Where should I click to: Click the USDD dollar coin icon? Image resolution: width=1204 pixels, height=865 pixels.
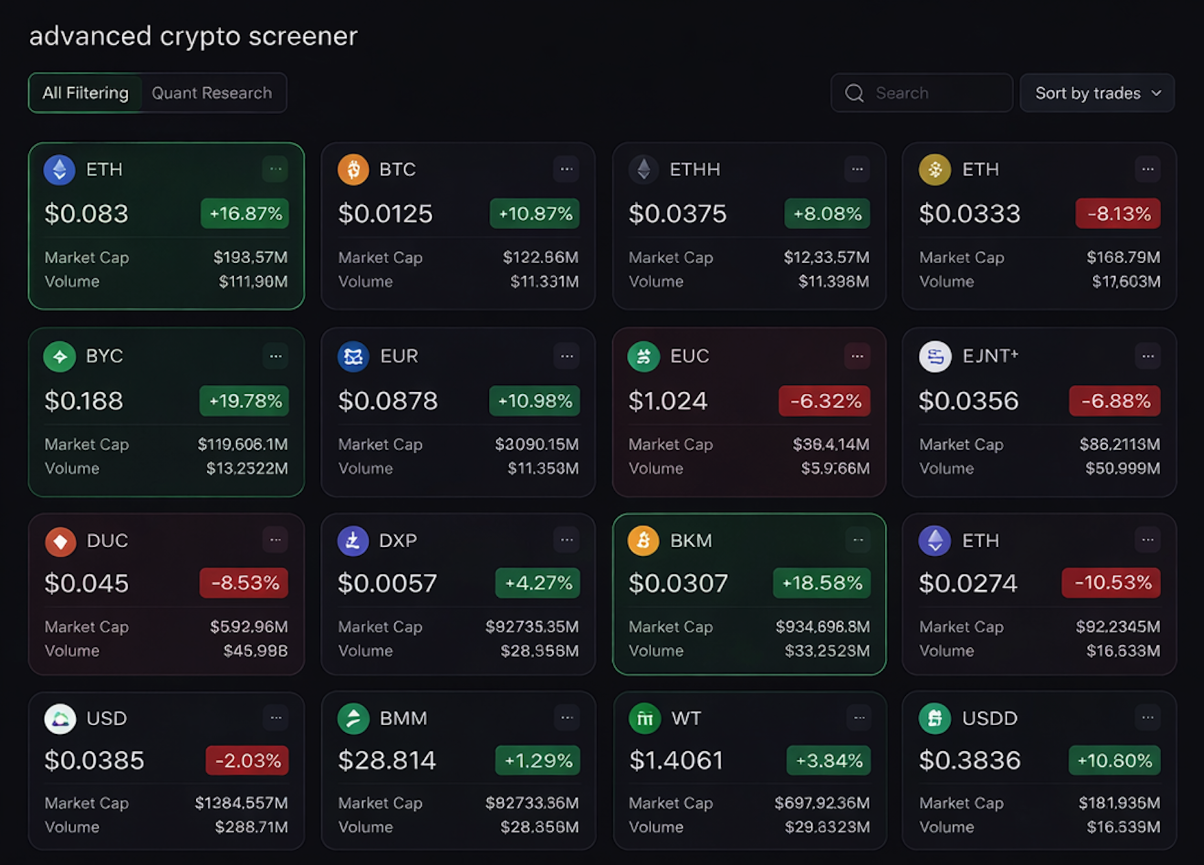(935, 718)
